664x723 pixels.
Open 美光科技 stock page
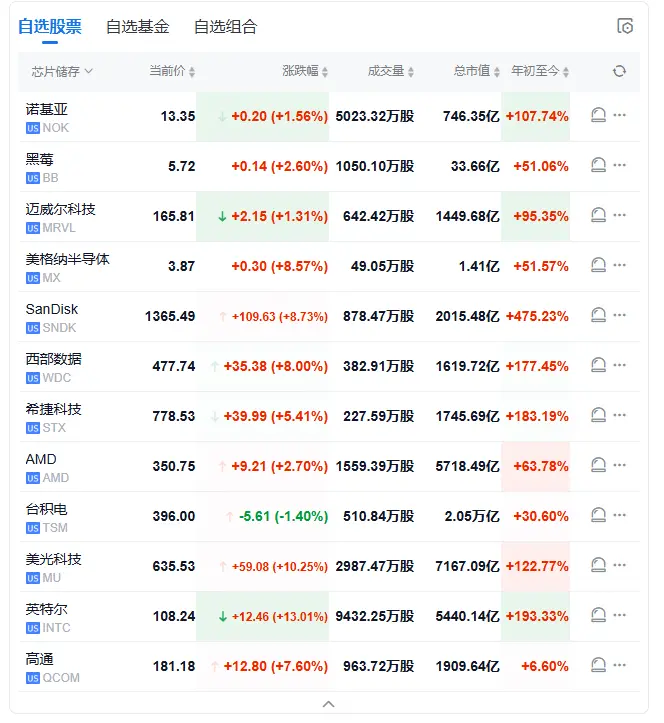[53, 559]
